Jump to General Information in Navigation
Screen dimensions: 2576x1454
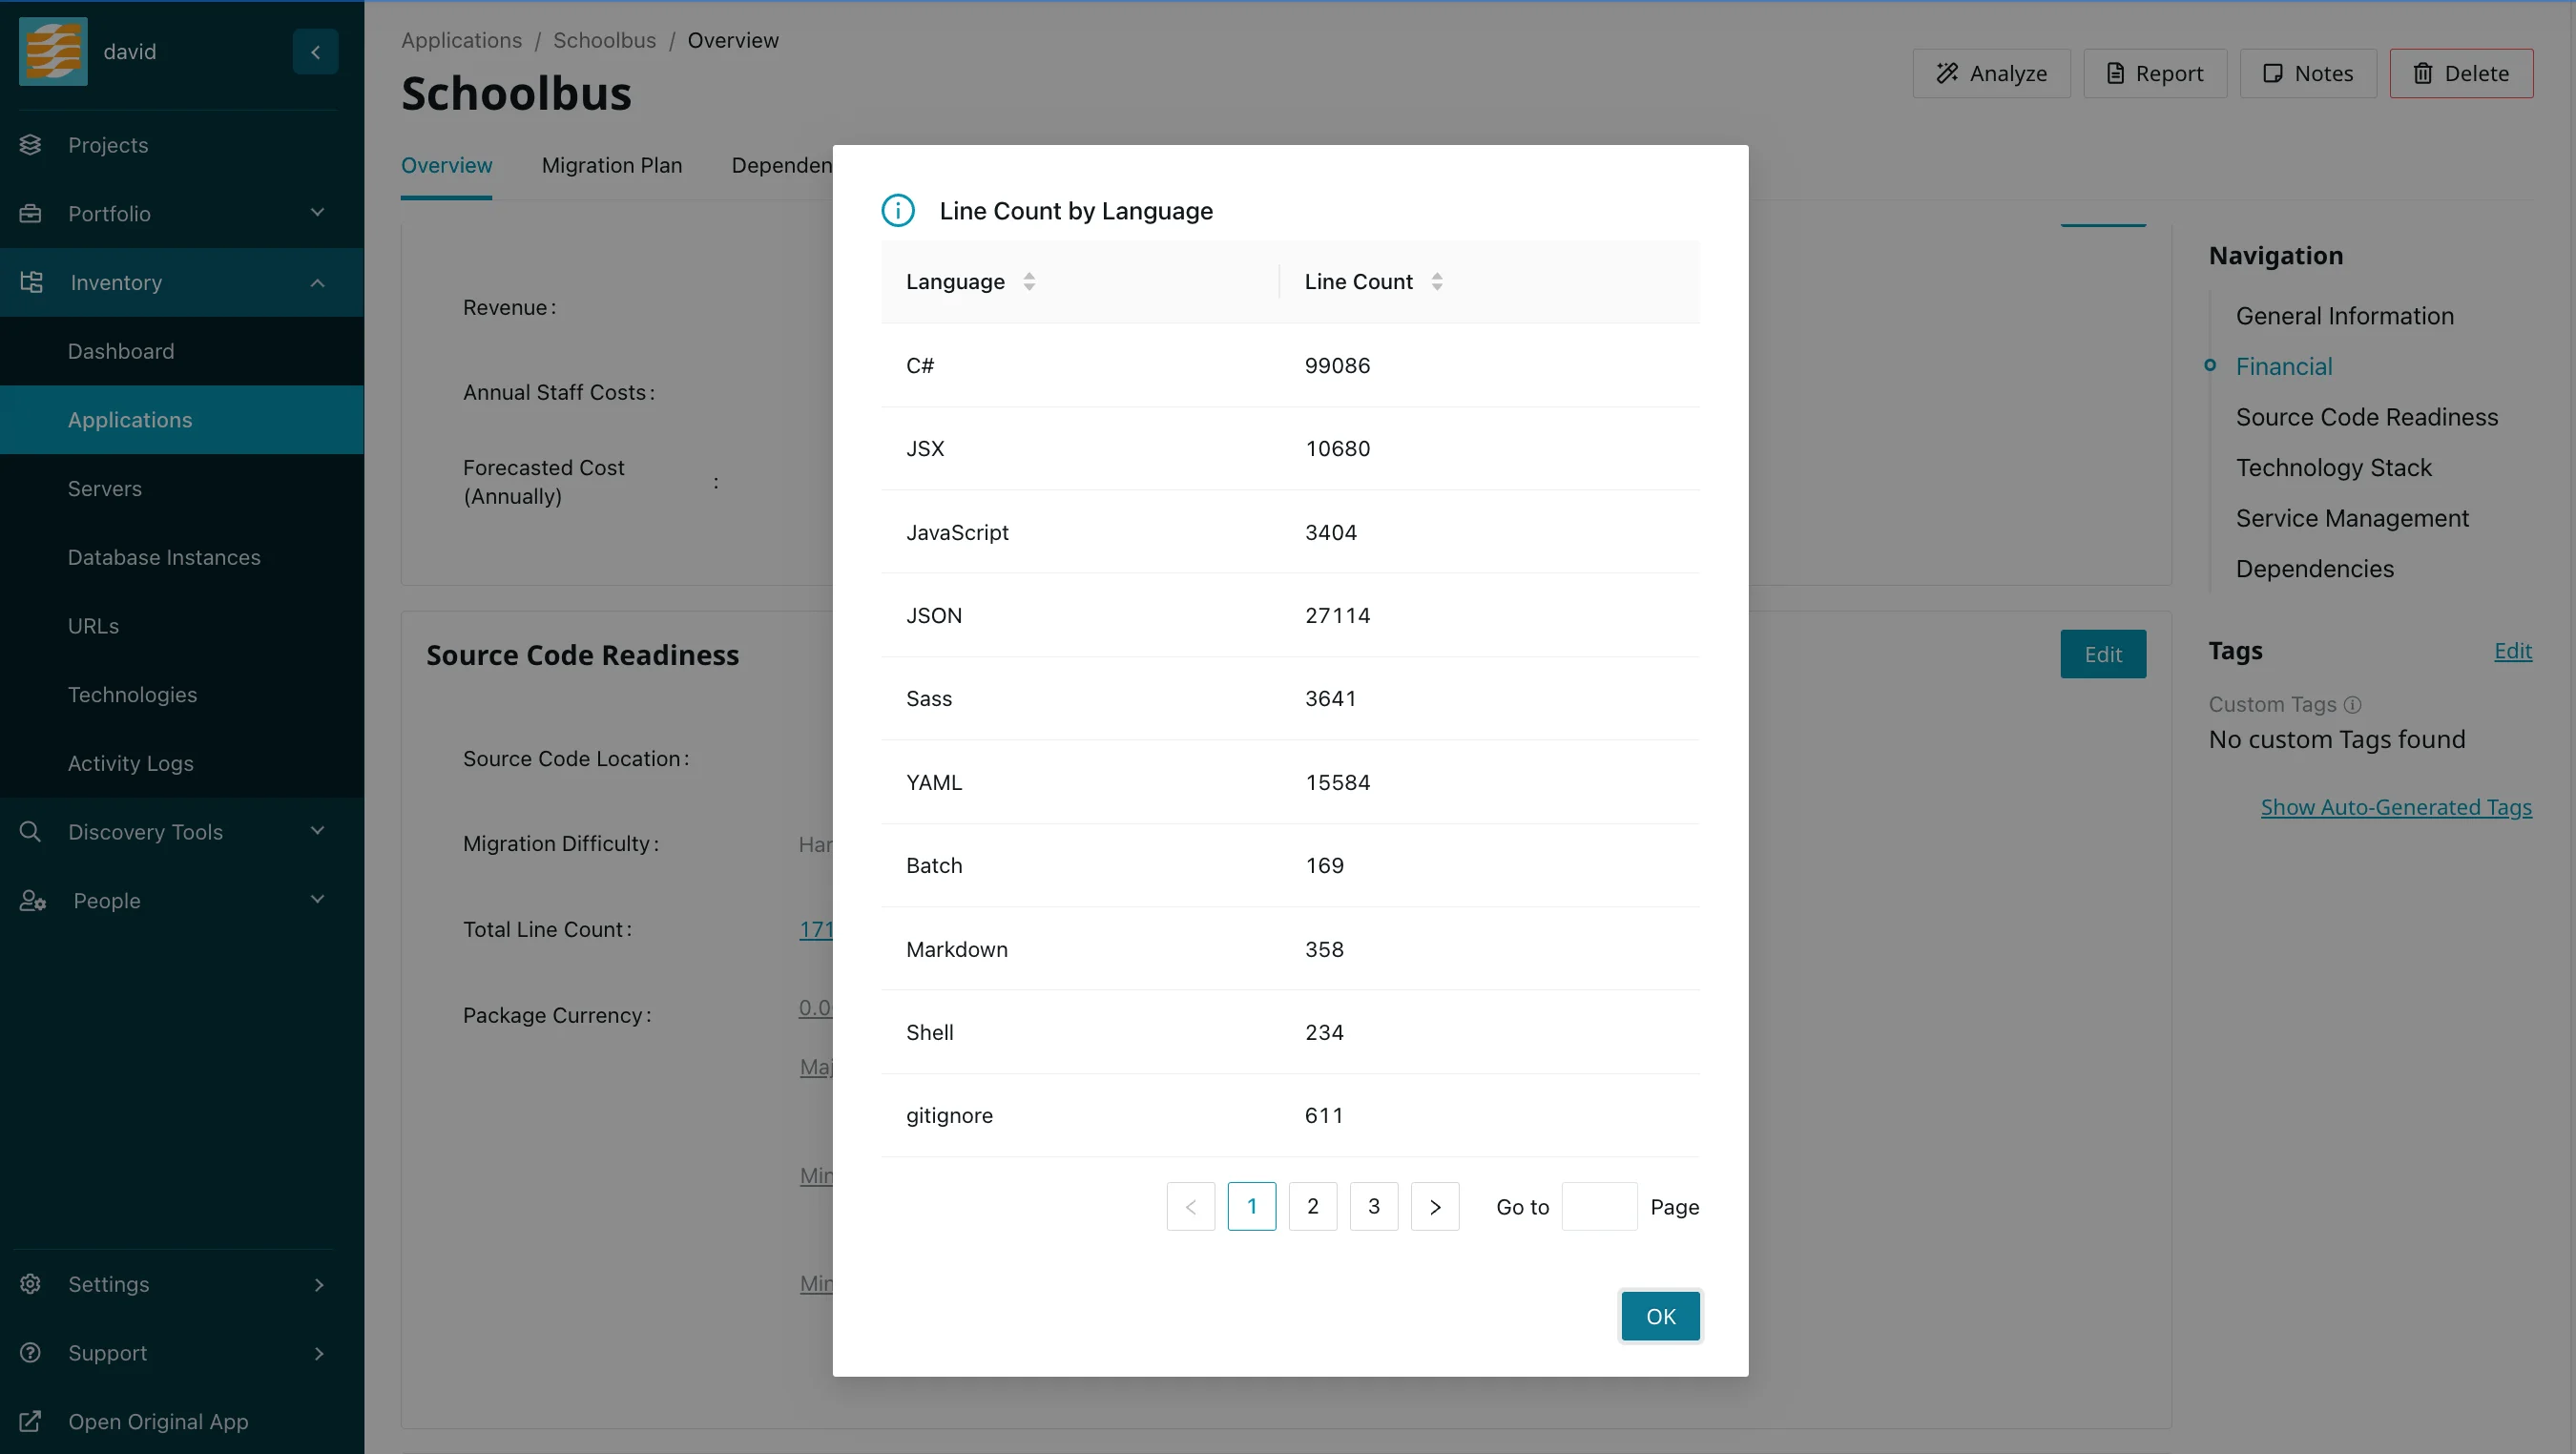point(2344,316)
